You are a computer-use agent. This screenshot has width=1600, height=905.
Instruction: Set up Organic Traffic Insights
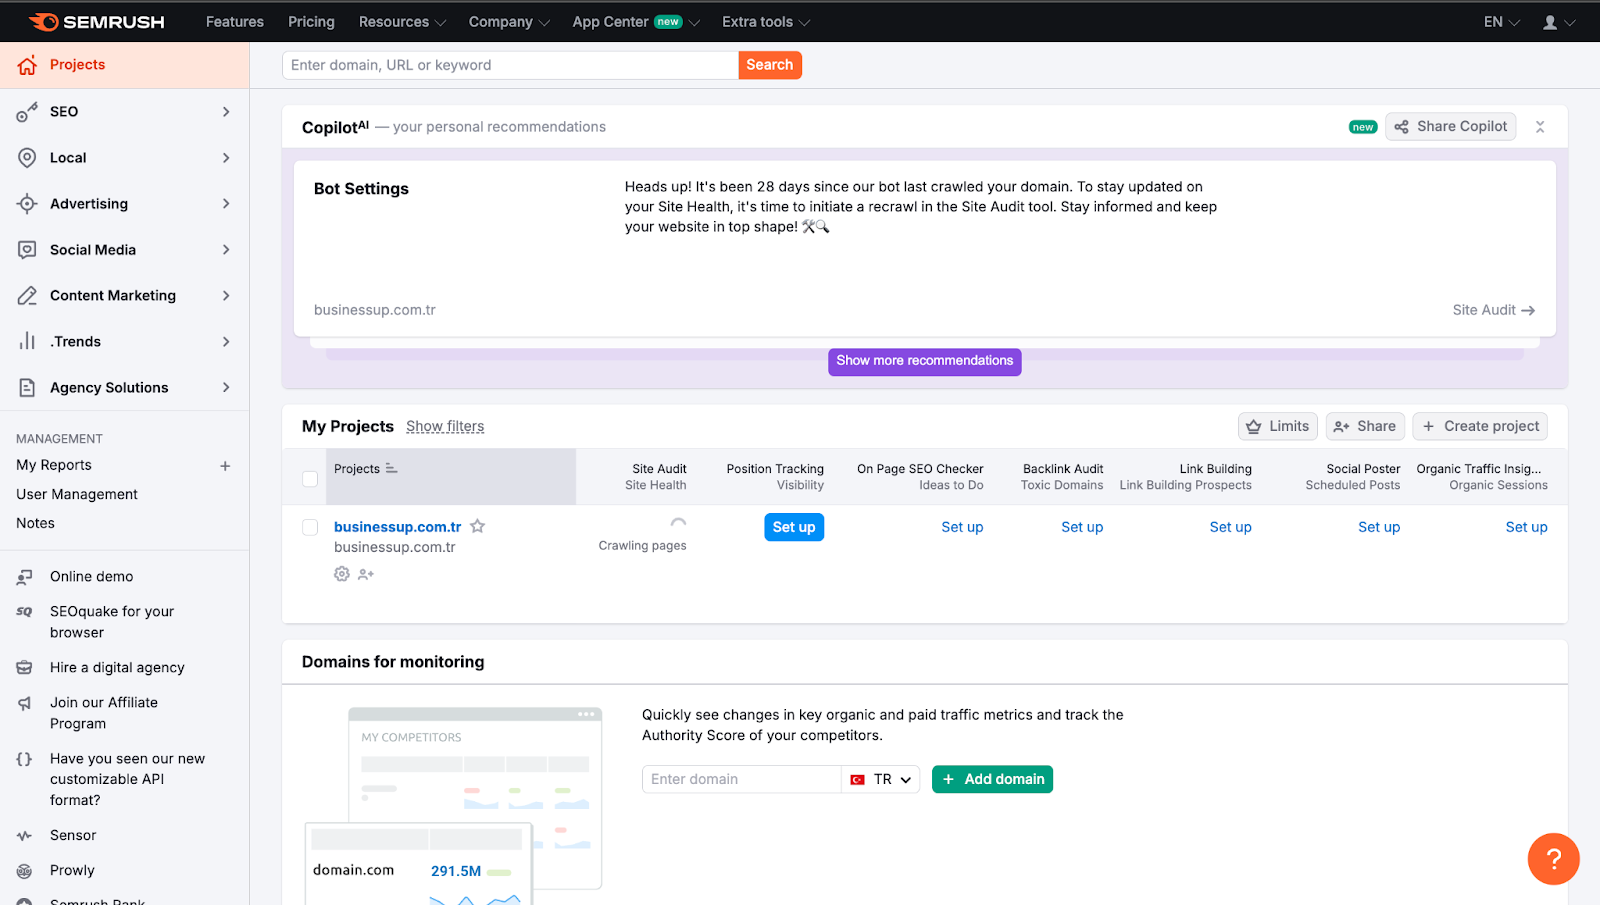[1526, 527]
